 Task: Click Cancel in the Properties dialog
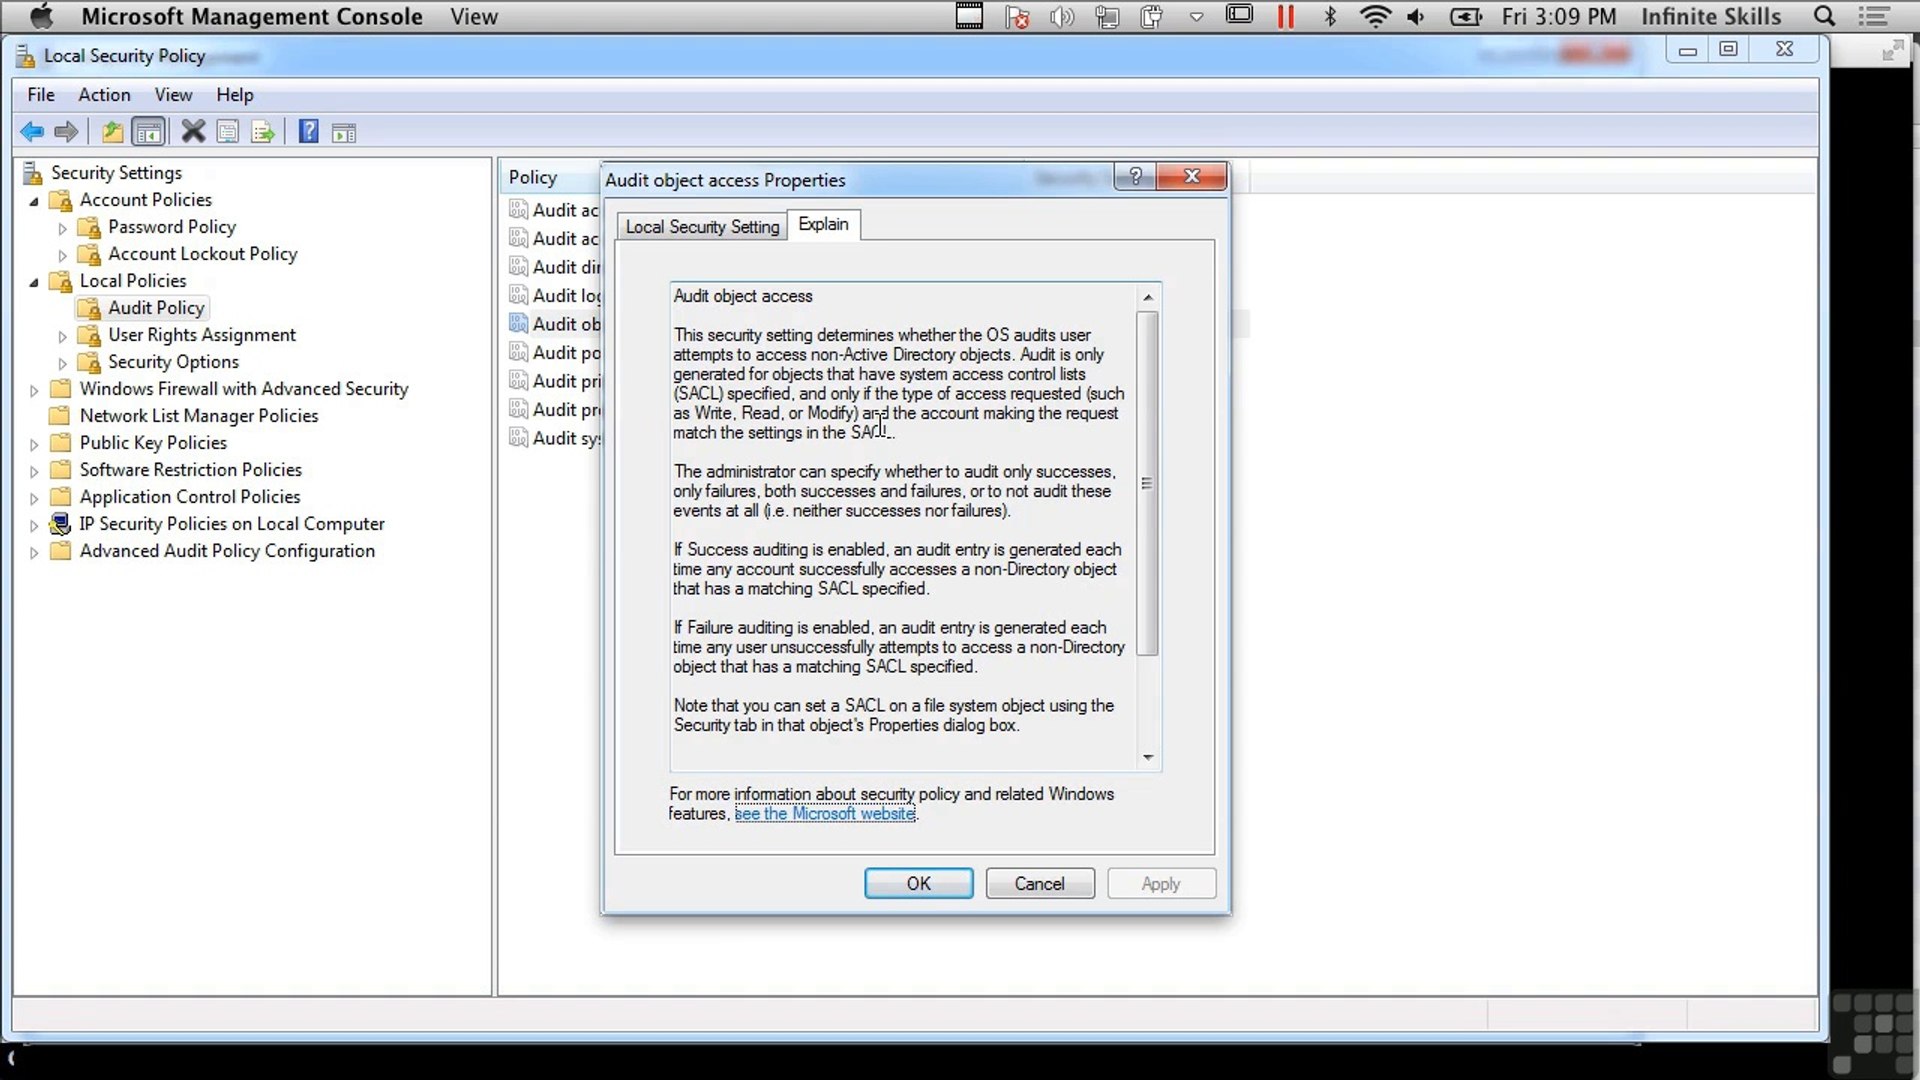pos(1040,884)
